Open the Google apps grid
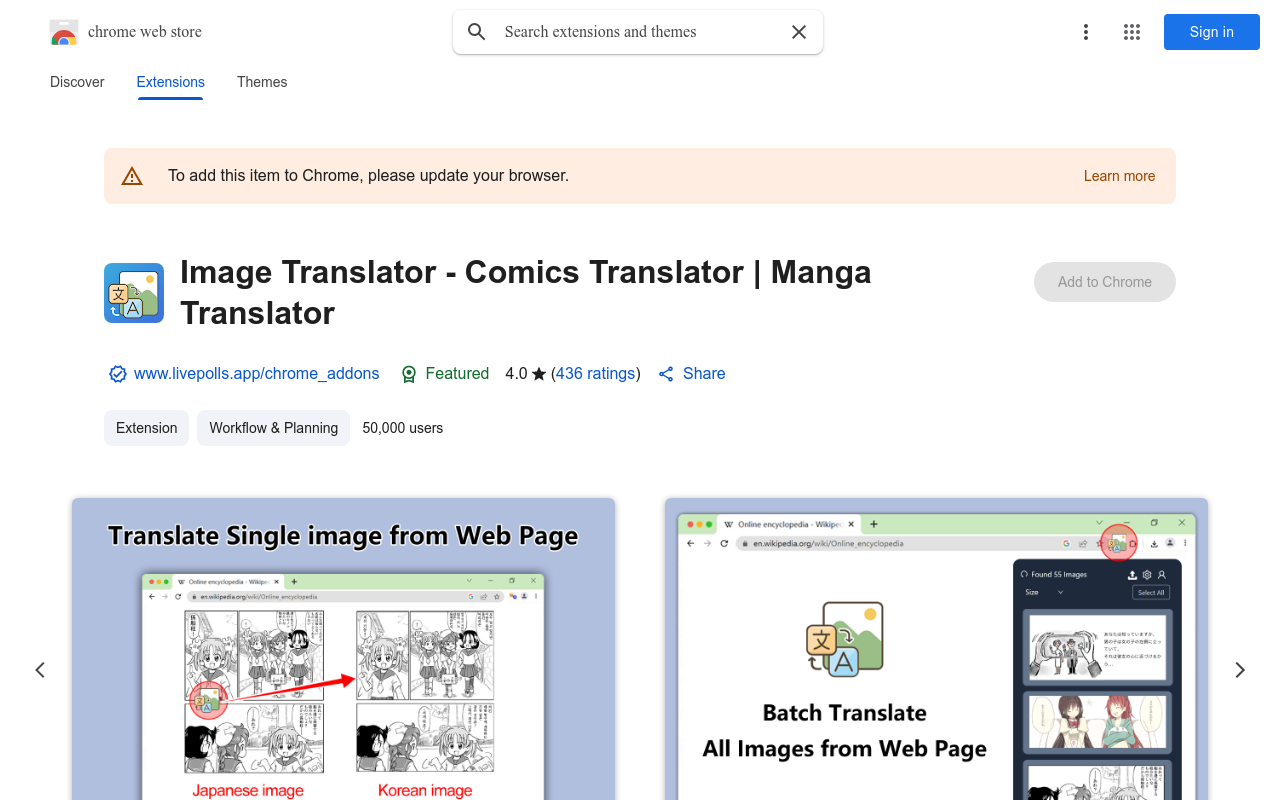Screen dimensions: 1280x800 point(1132,32)
